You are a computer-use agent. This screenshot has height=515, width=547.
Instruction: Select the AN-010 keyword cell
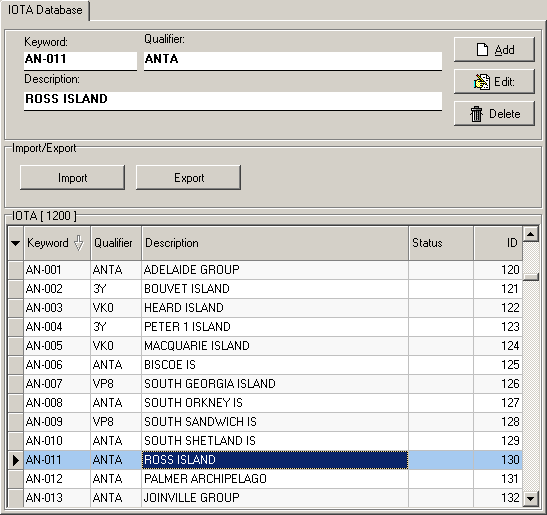(57, 441)
